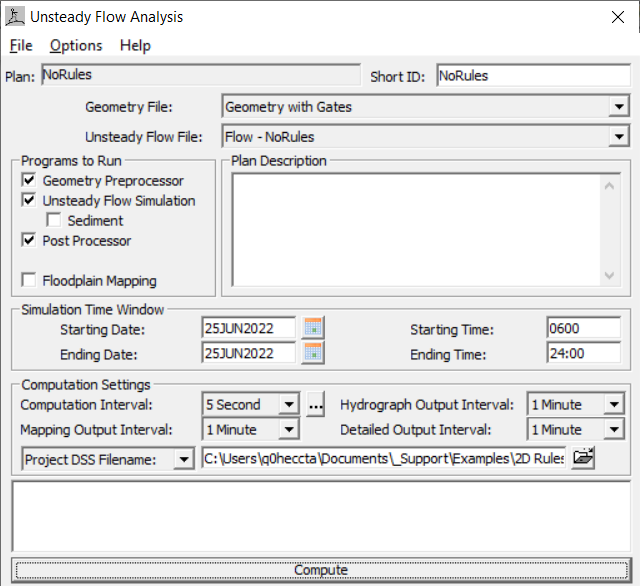Open the Project DSS Filename dropdown
Image resolution: width=640 pixels, height=586 pixels.
pos(183,459)
